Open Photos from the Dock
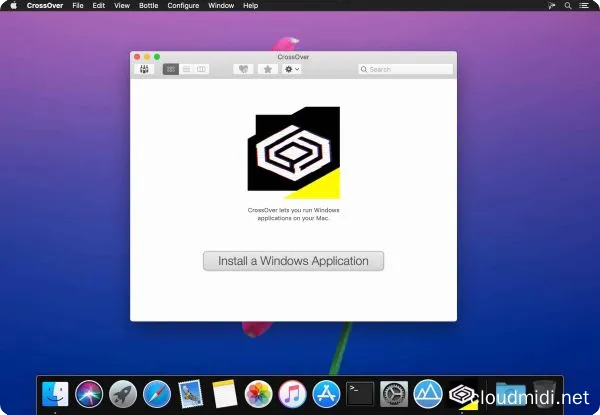Image resolution: width=600 pixels, height=415 pixels. [x=258, y=394]
